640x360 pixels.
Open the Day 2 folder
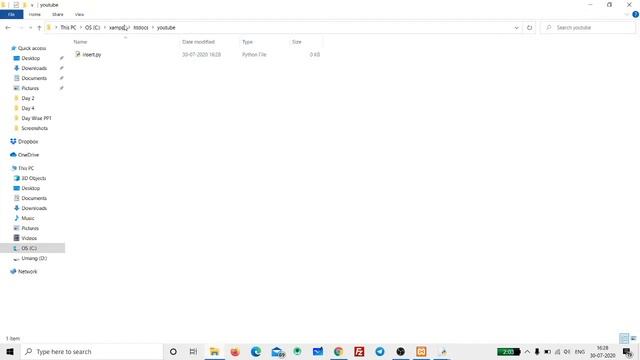[28, 98]
